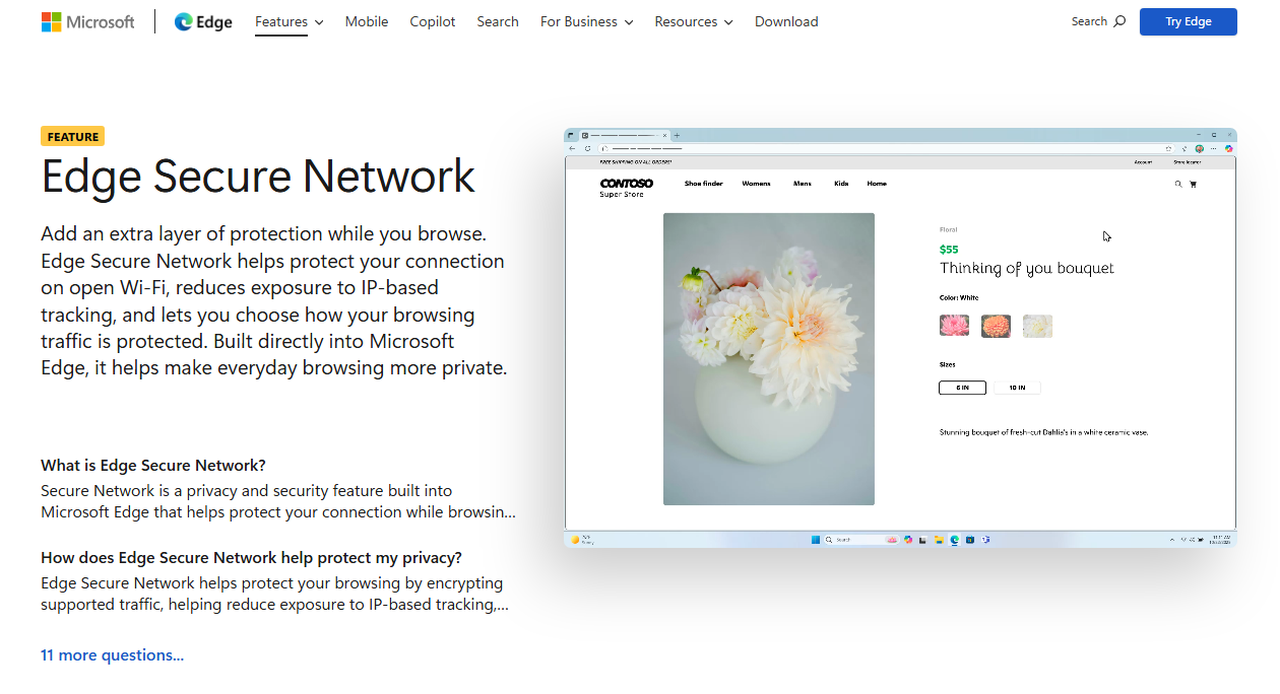Click the clock in the demo taskbar
Viewport: 1280px width, 694px height.
point(1220,540)
